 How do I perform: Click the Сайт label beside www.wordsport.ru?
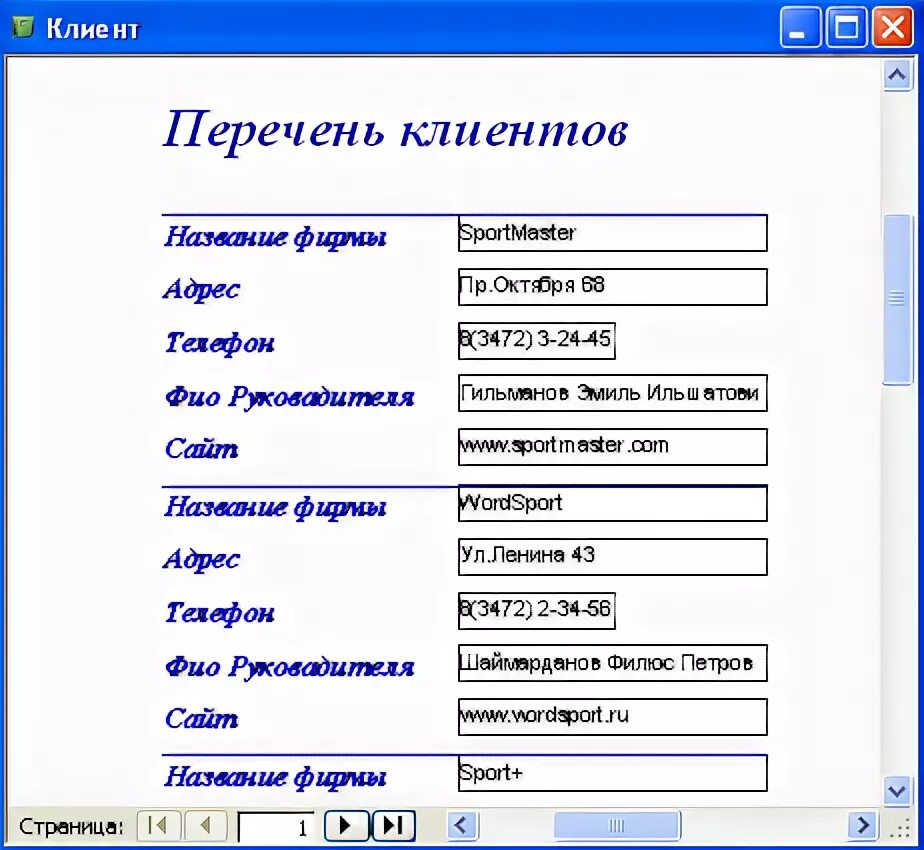coord(202,719)
